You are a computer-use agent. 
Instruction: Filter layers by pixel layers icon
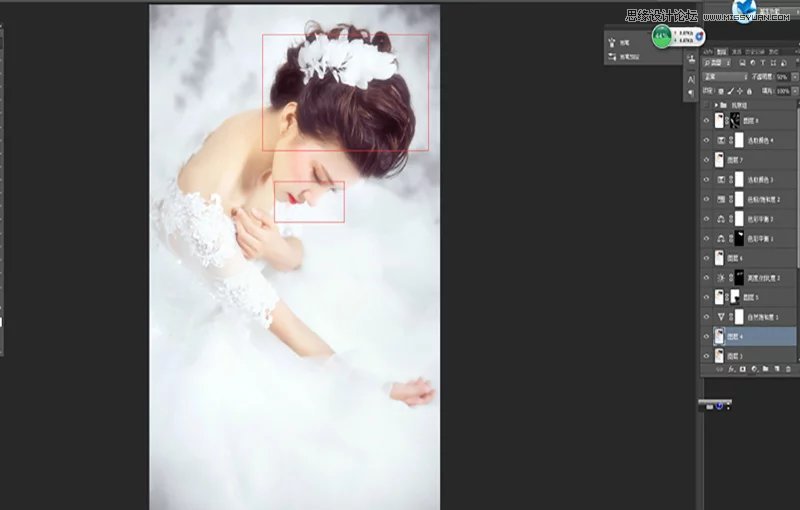click(742, 63)
